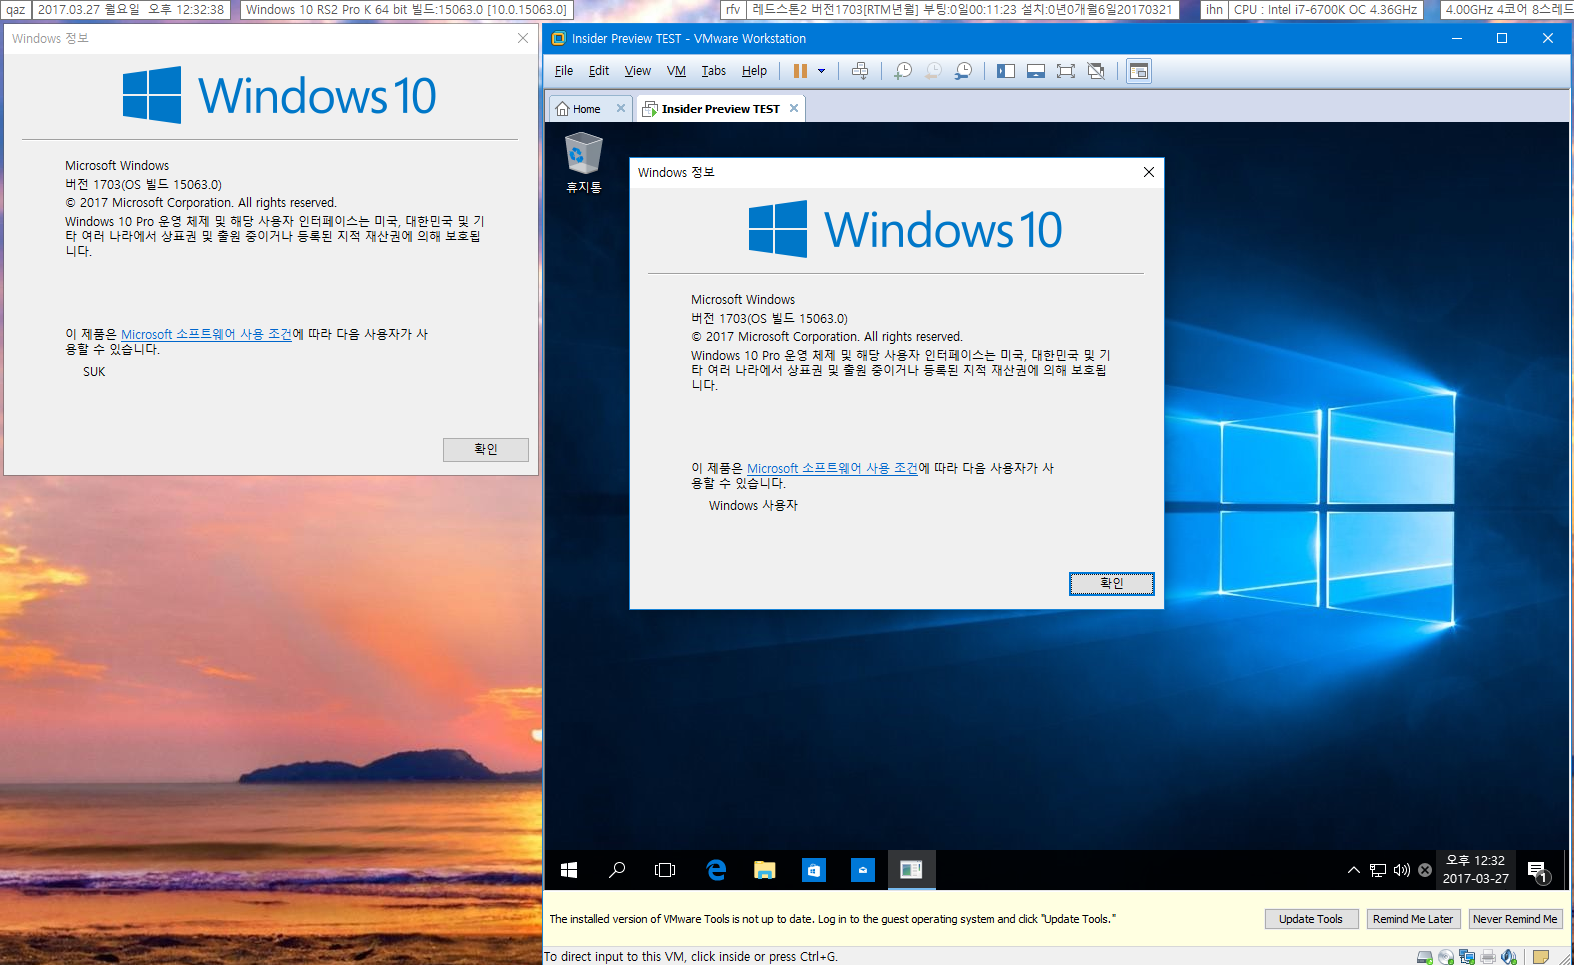Click the network adapter status icon in VMware
Screen dimensions: 1574x965
click(1467, 957)
